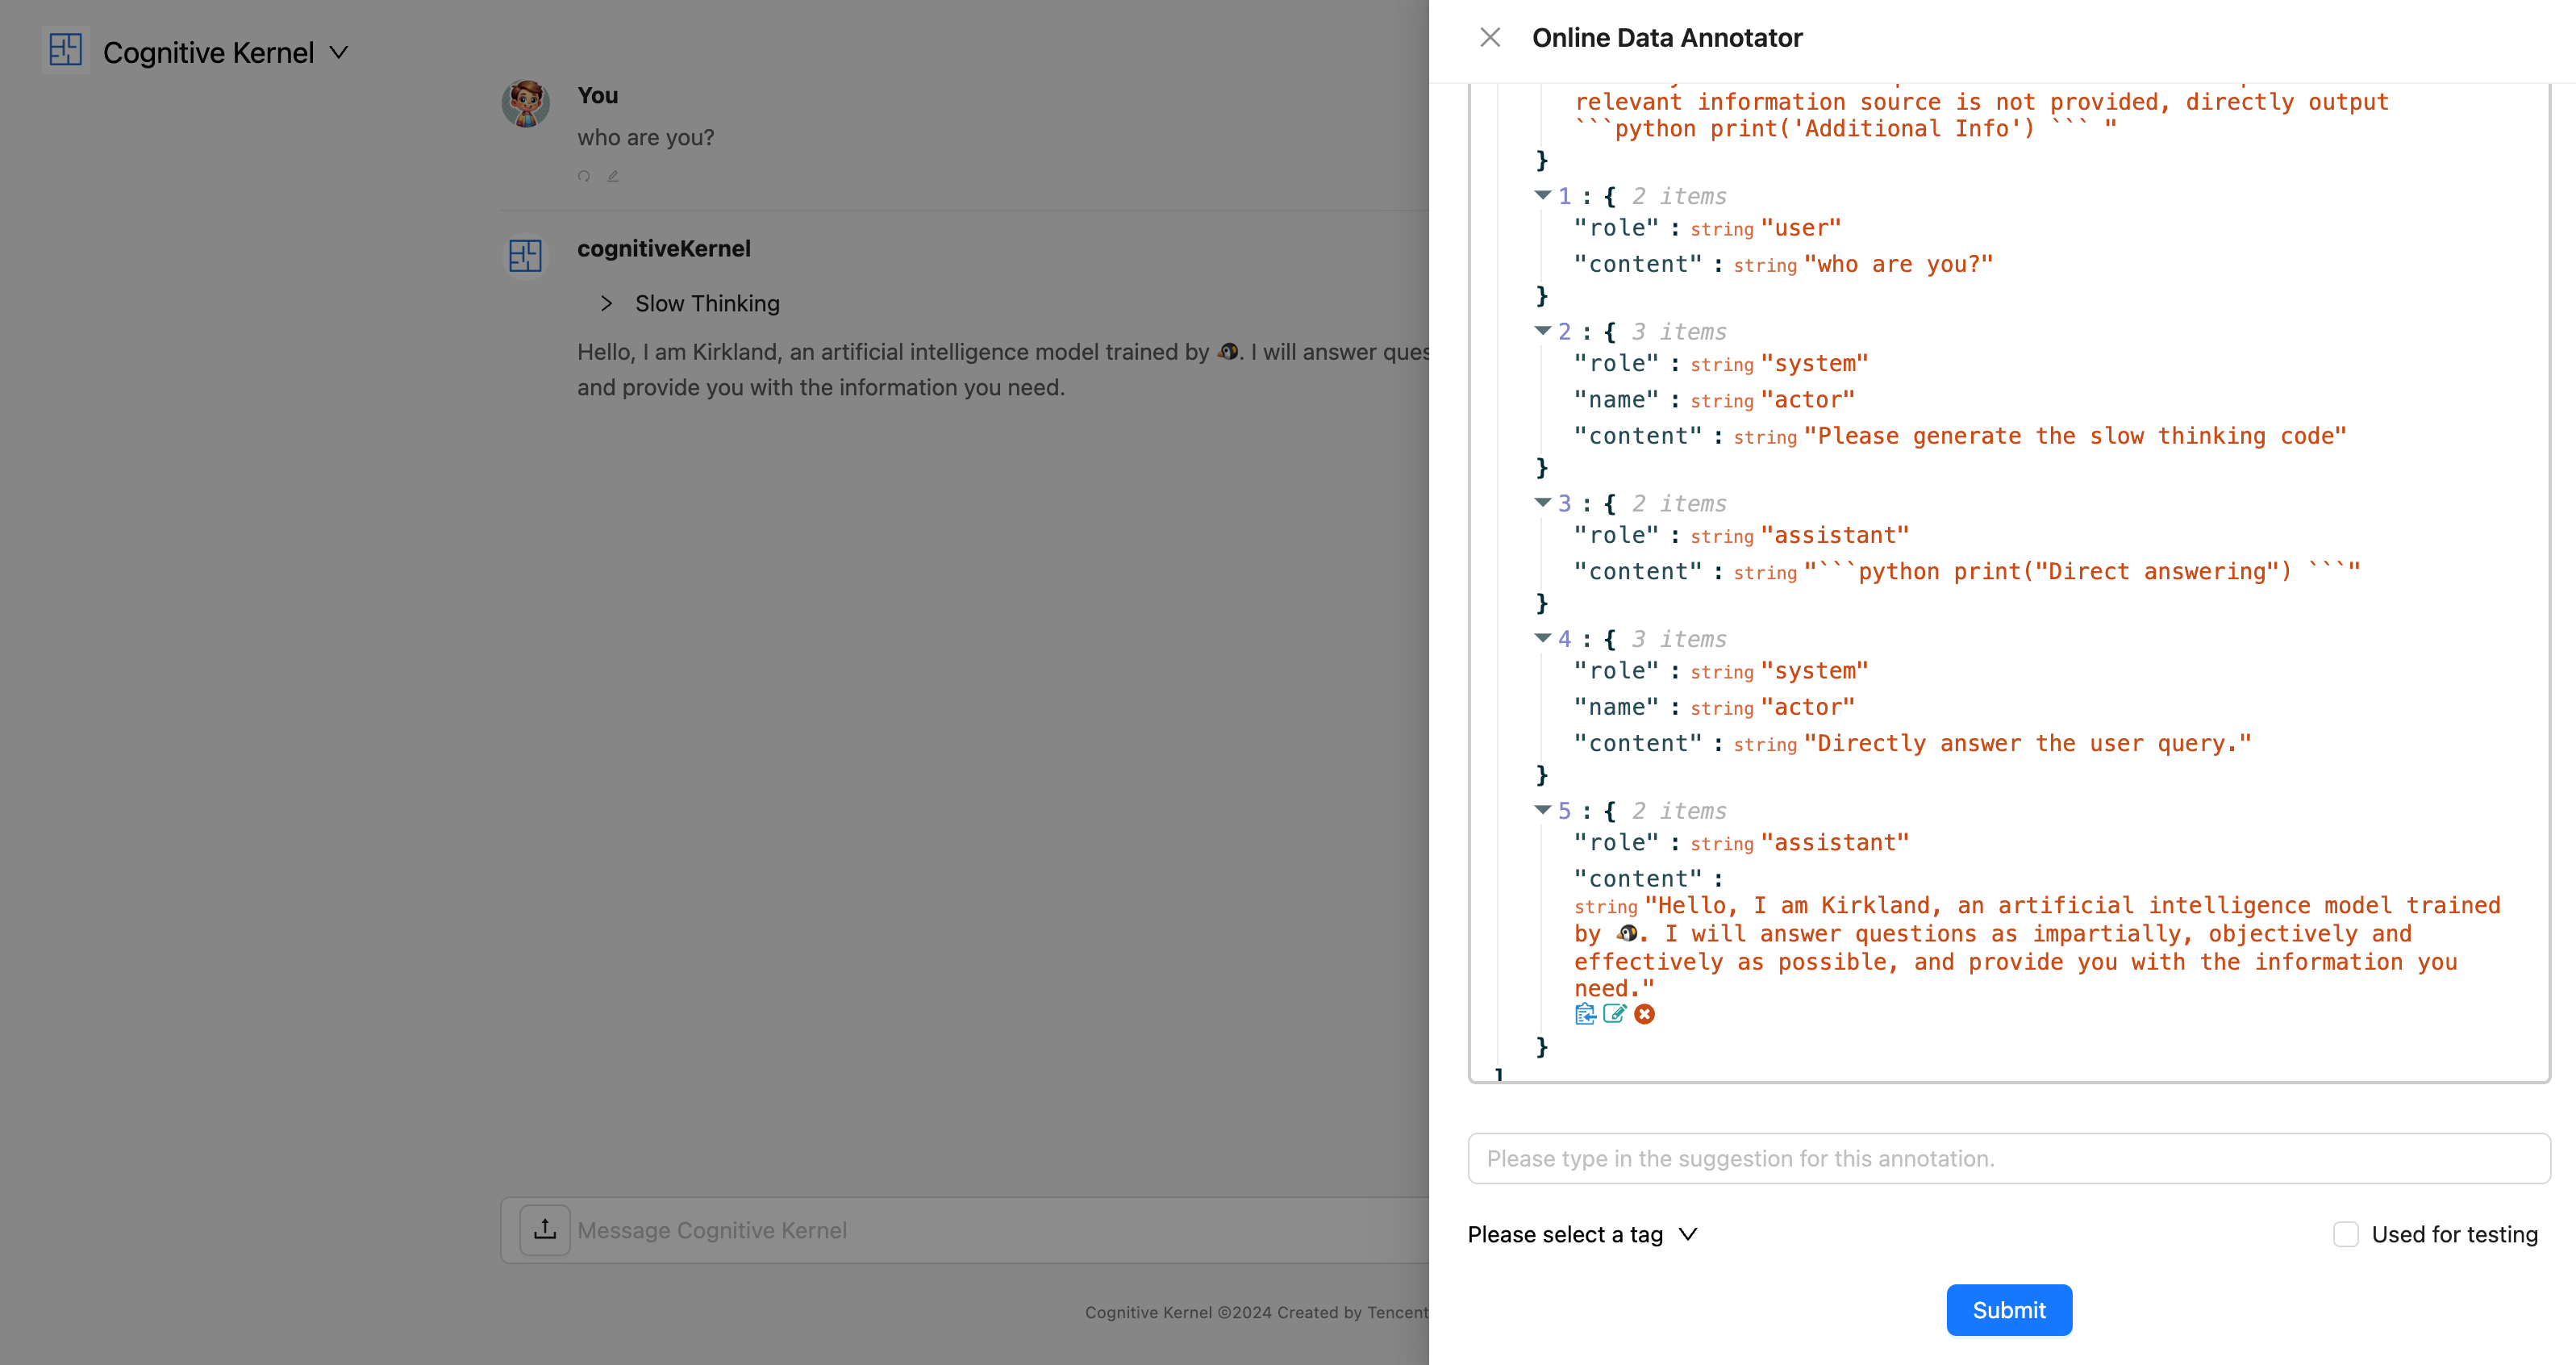
Task: Click the Message Cognitive Kernel input box
Action: point(990,1230)
